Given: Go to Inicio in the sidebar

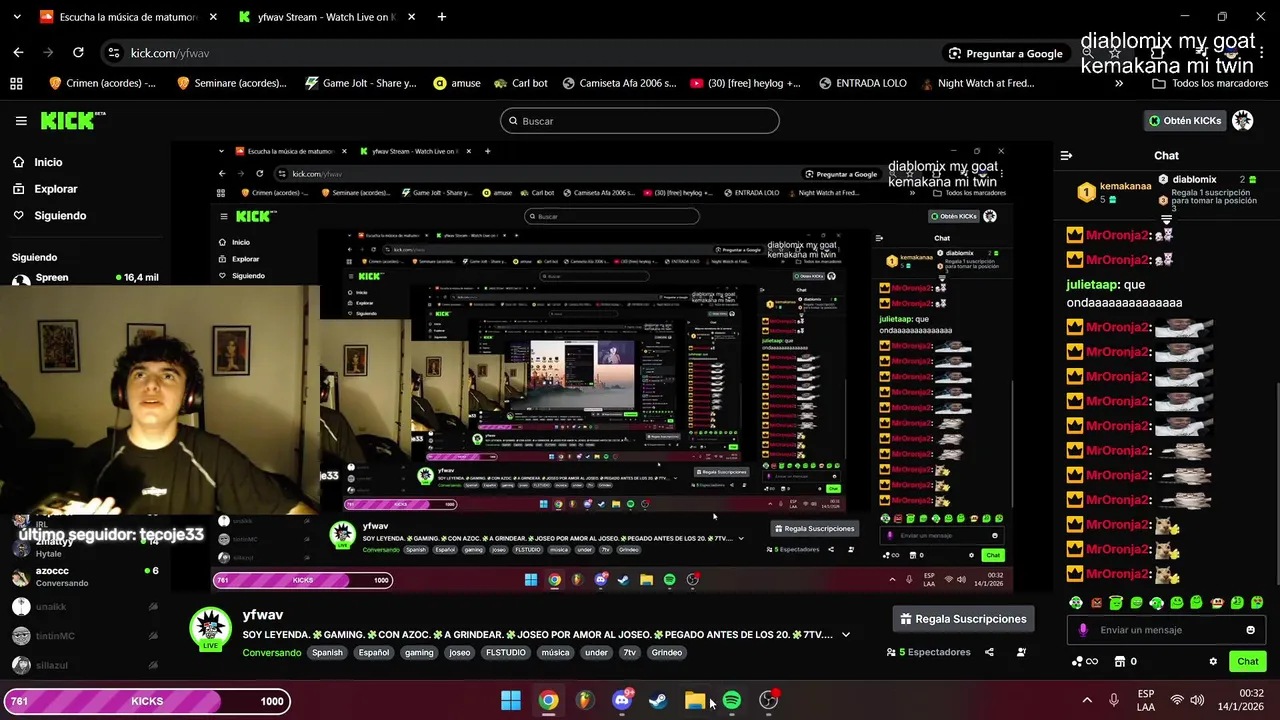Looking at the screenshot, I should [x=48, y=162].
